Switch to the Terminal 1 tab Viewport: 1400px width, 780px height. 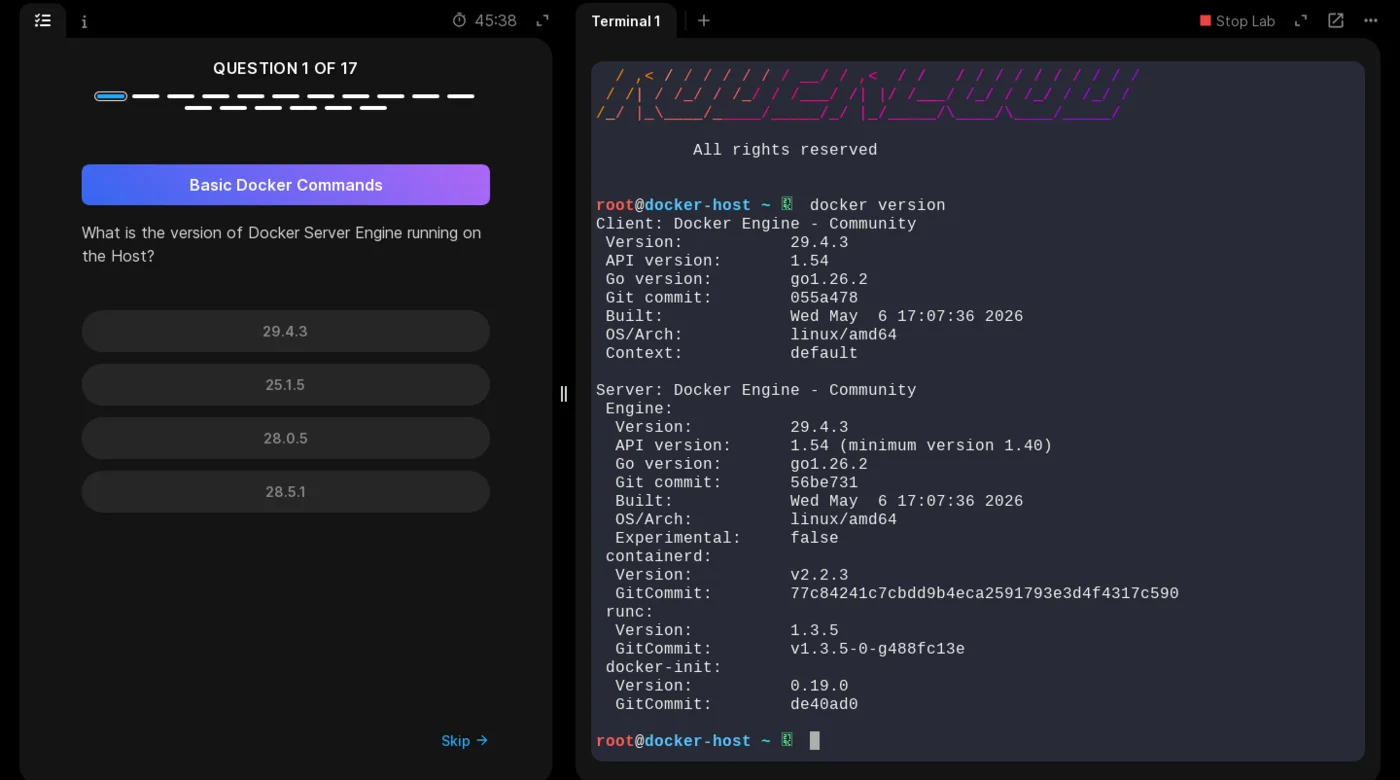pyautogui.click(x=626, y=21)
